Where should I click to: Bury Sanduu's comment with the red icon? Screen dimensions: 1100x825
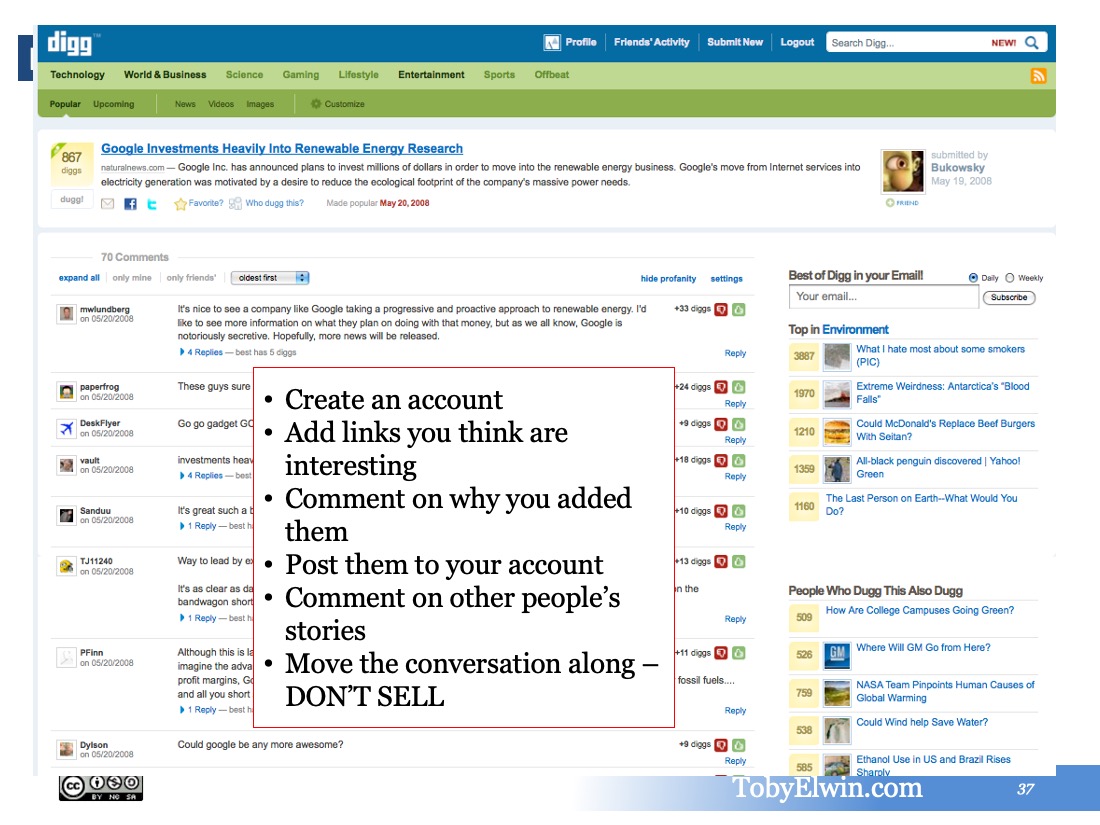[x=720, y=511]
